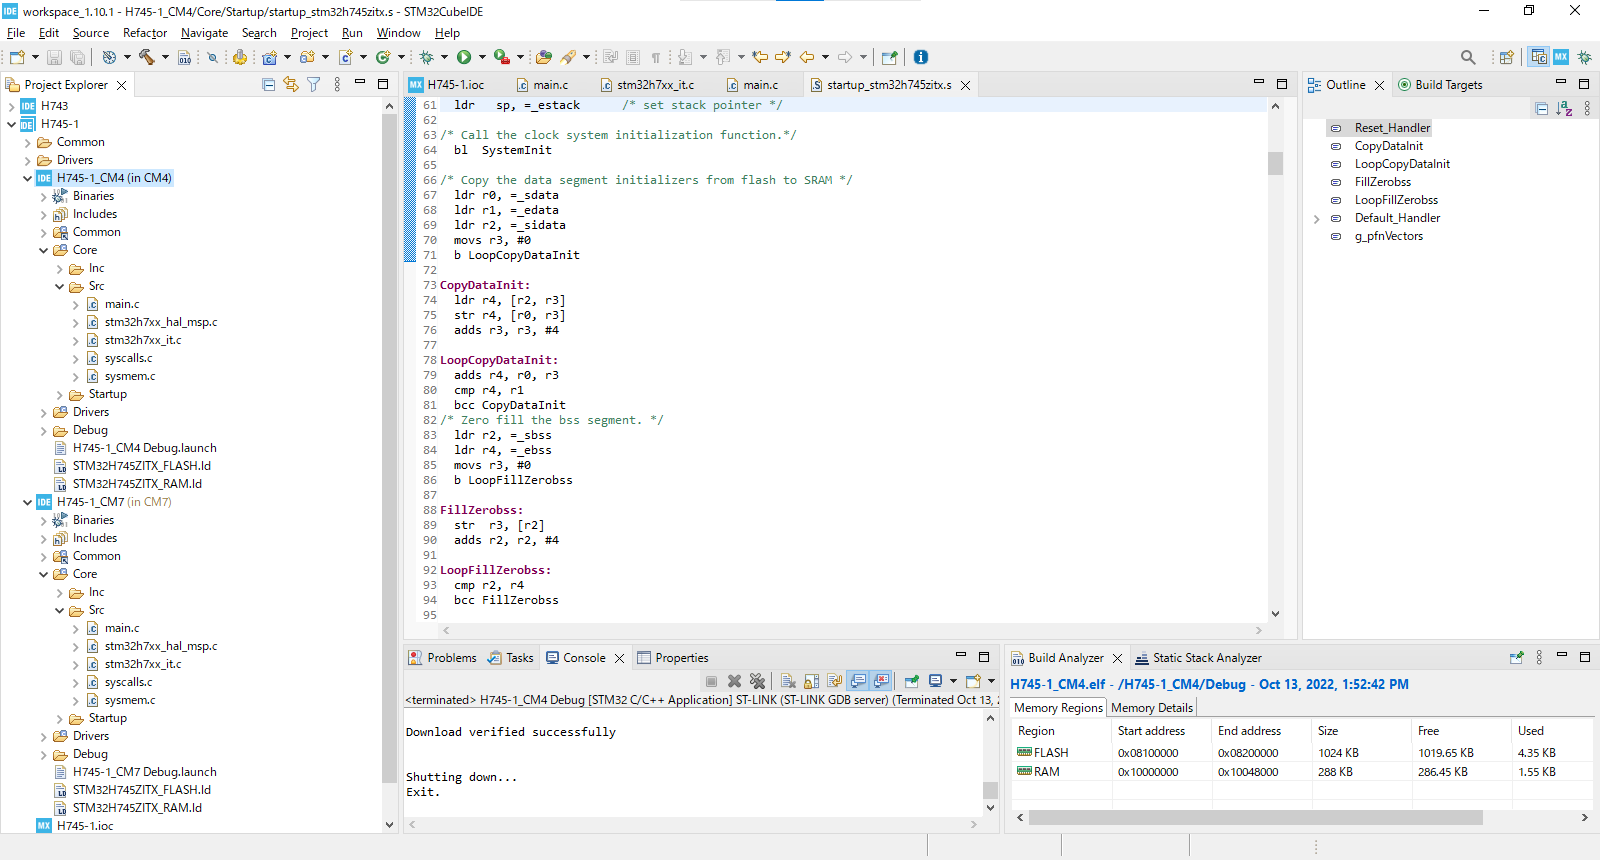Switch to the H745-1.ioc editor tab
This screenshot has width=1600, height=860.
click(455, 85)
